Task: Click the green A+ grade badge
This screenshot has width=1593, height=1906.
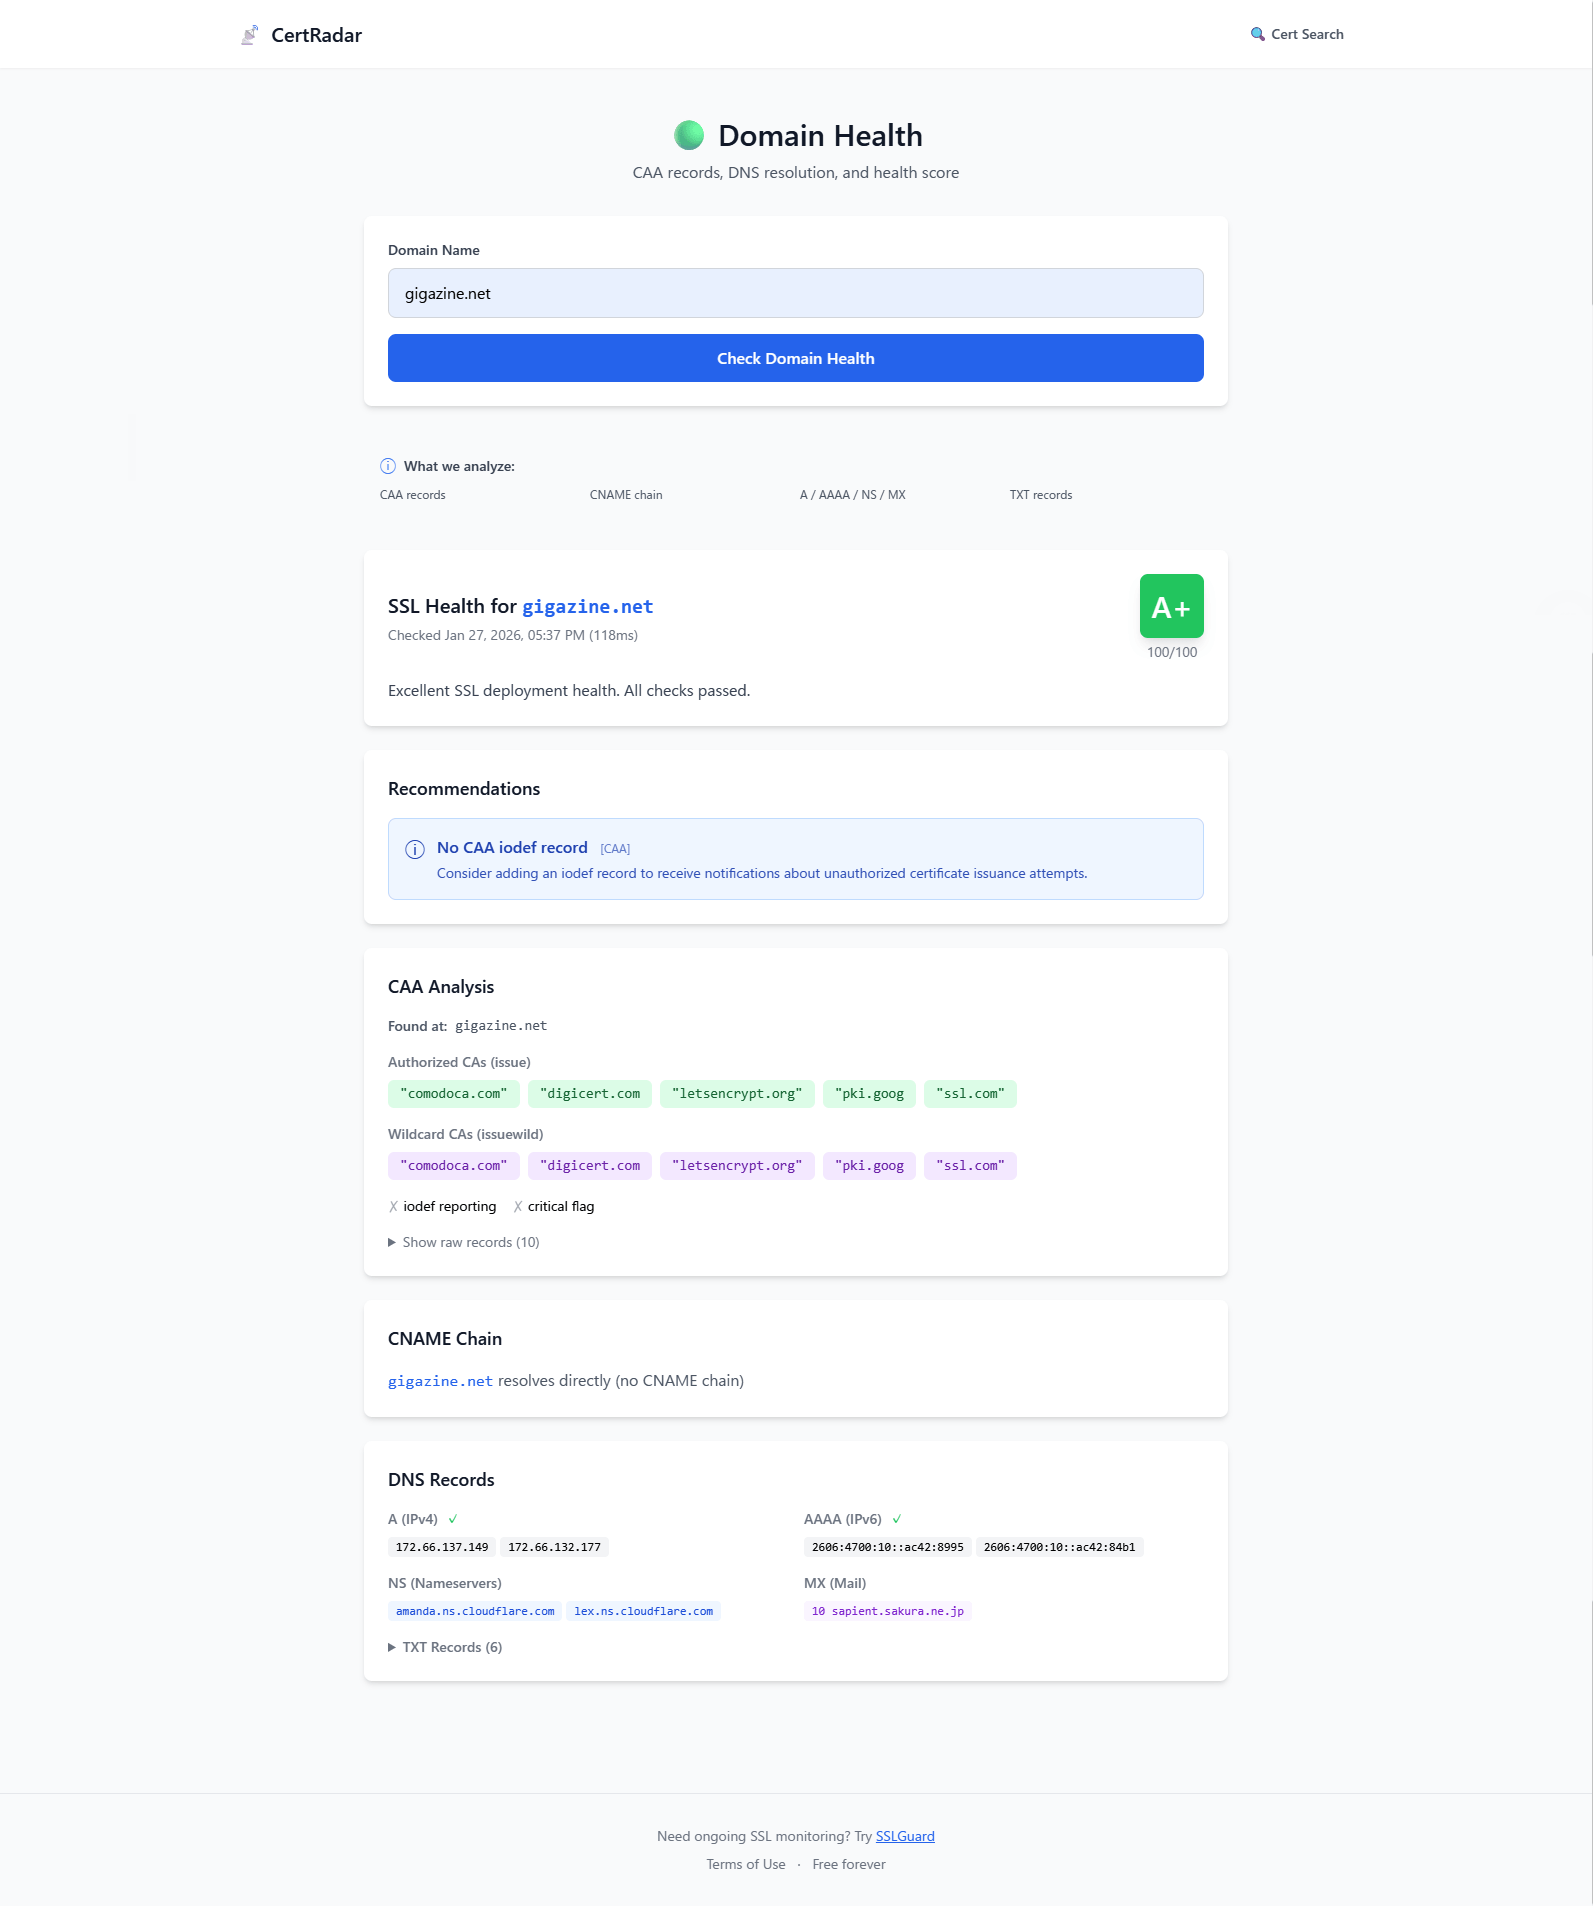Action: (1171, 606)
